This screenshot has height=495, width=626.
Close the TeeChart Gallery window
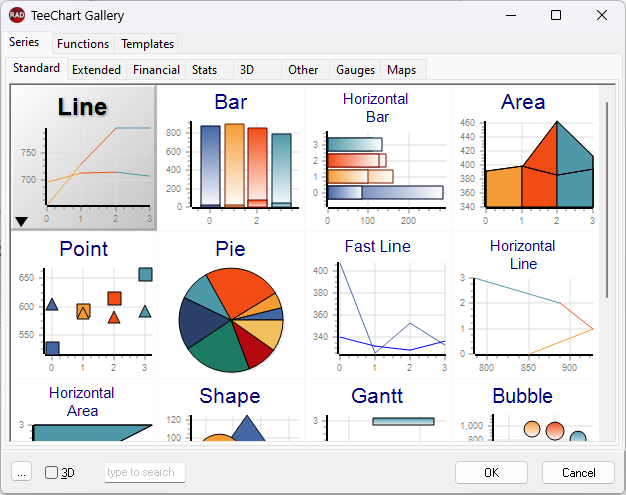[x=602, y=16]
